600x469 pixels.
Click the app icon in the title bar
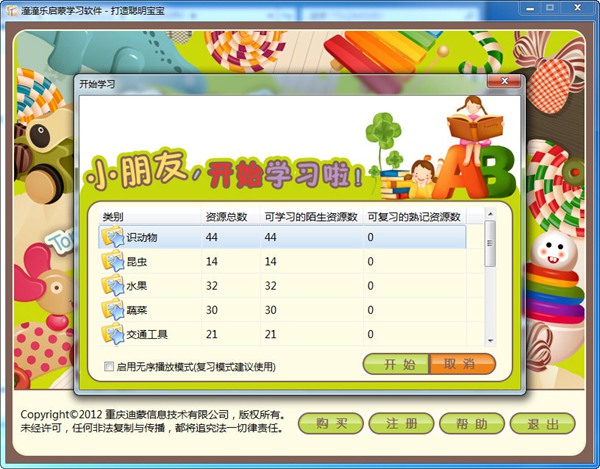[11, 10]
